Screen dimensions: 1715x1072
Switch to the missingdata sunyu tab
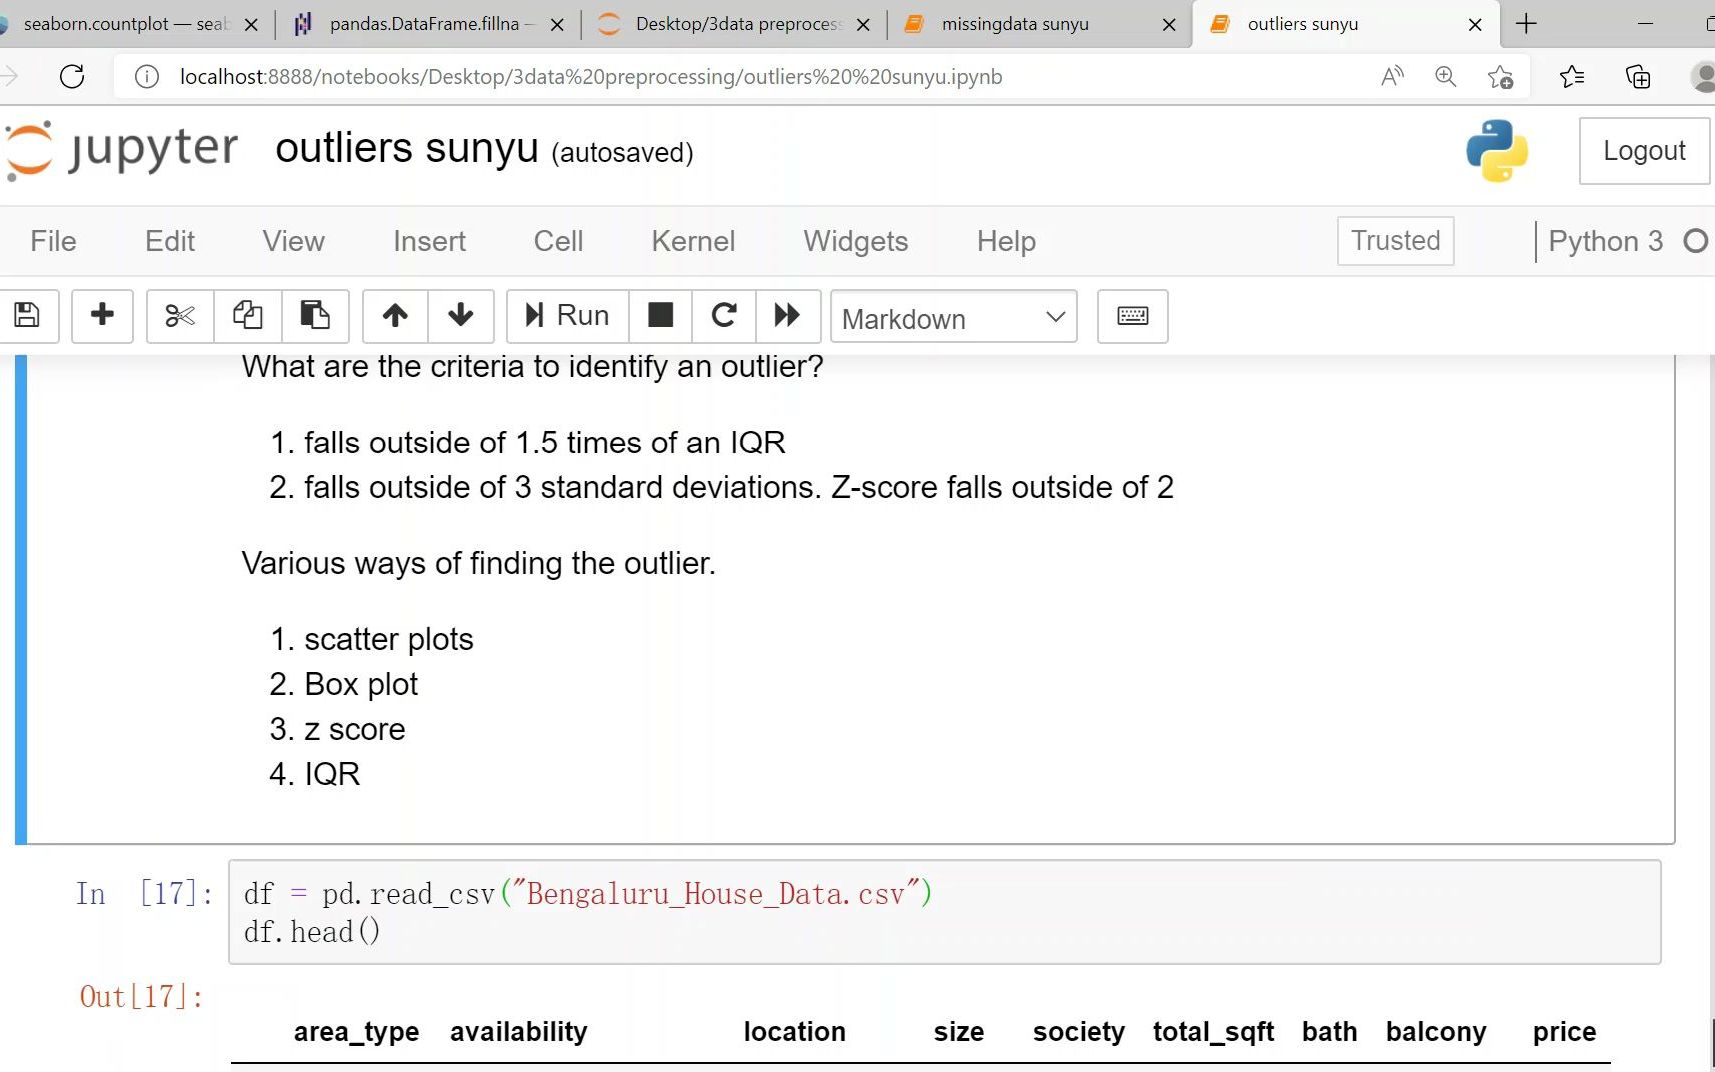click(1013, 23)
